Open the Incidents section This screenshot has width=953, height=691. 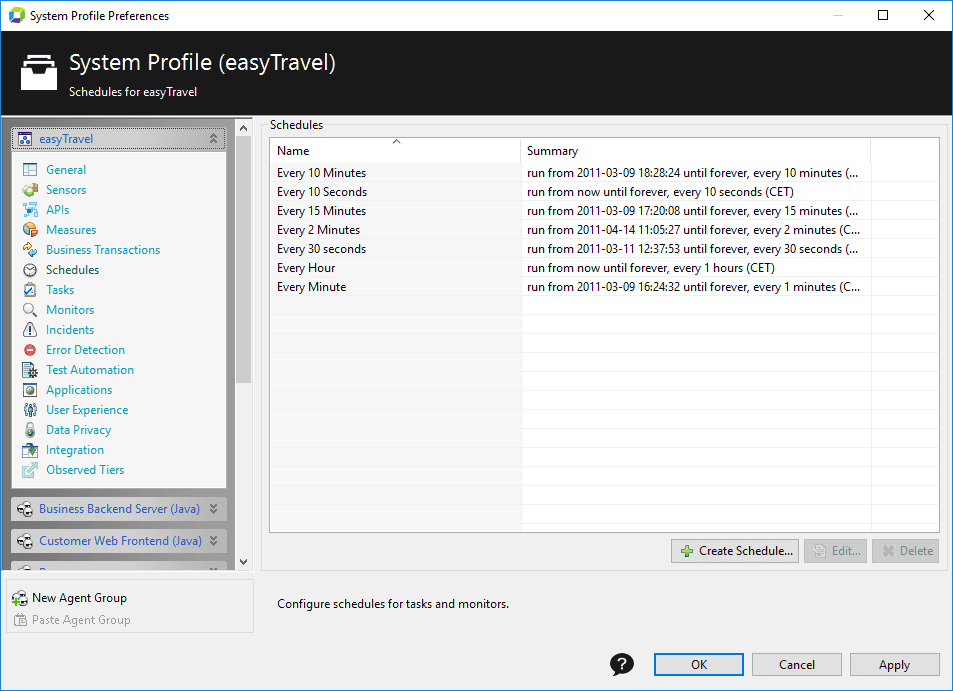[70, 330]
